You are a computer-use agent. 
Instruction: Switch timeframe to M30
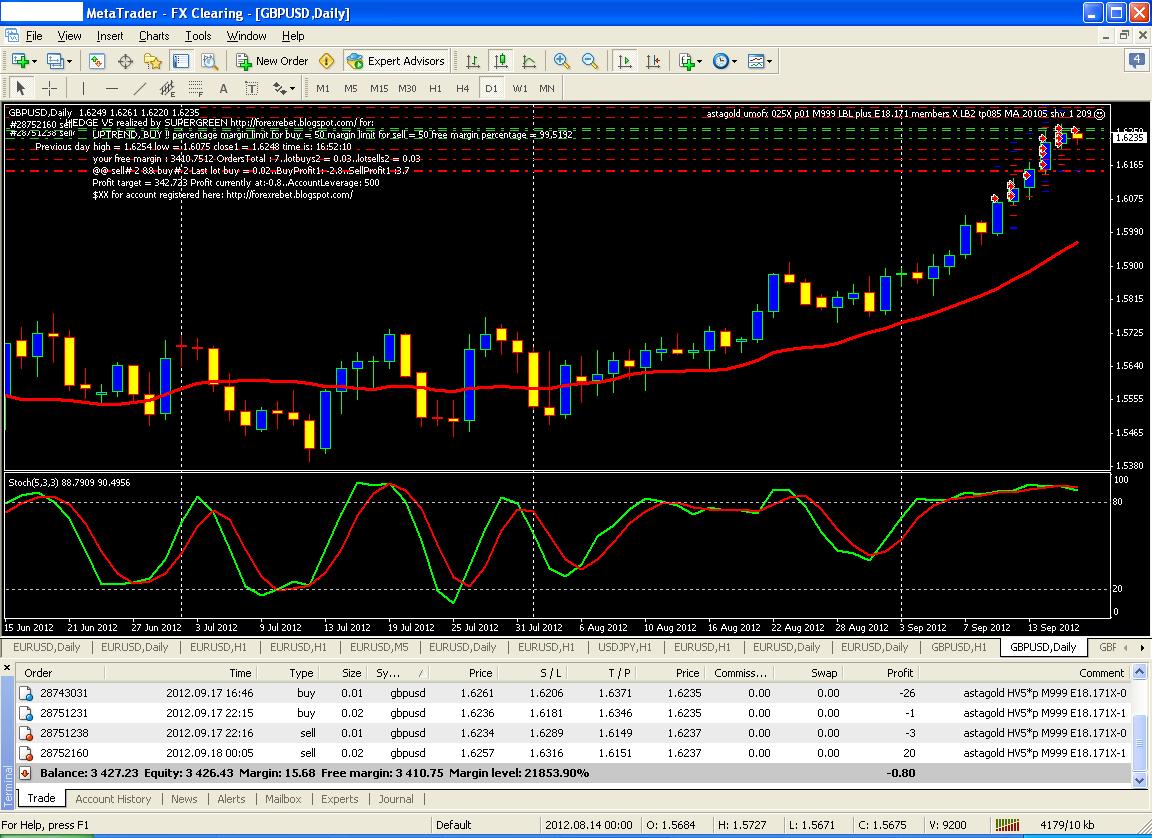pos(407,88)
